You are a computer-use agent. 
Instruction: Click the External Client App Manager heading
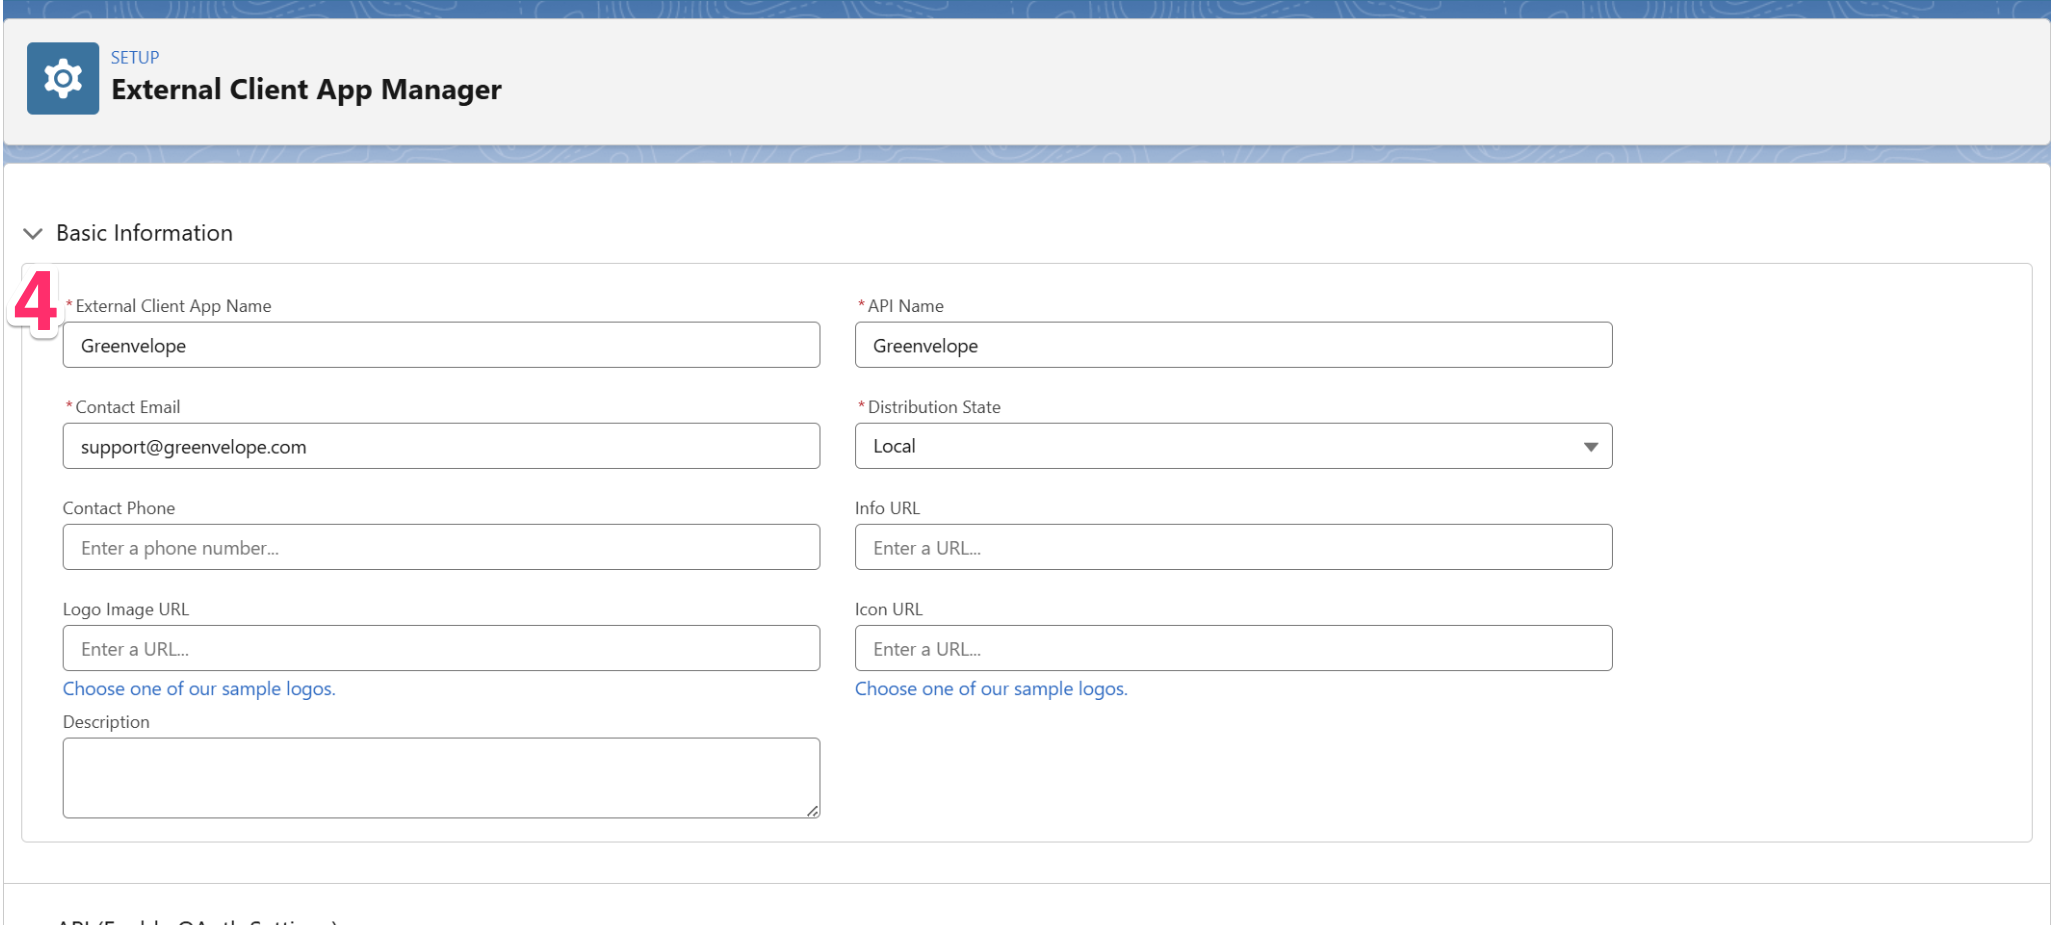[306, 90]
